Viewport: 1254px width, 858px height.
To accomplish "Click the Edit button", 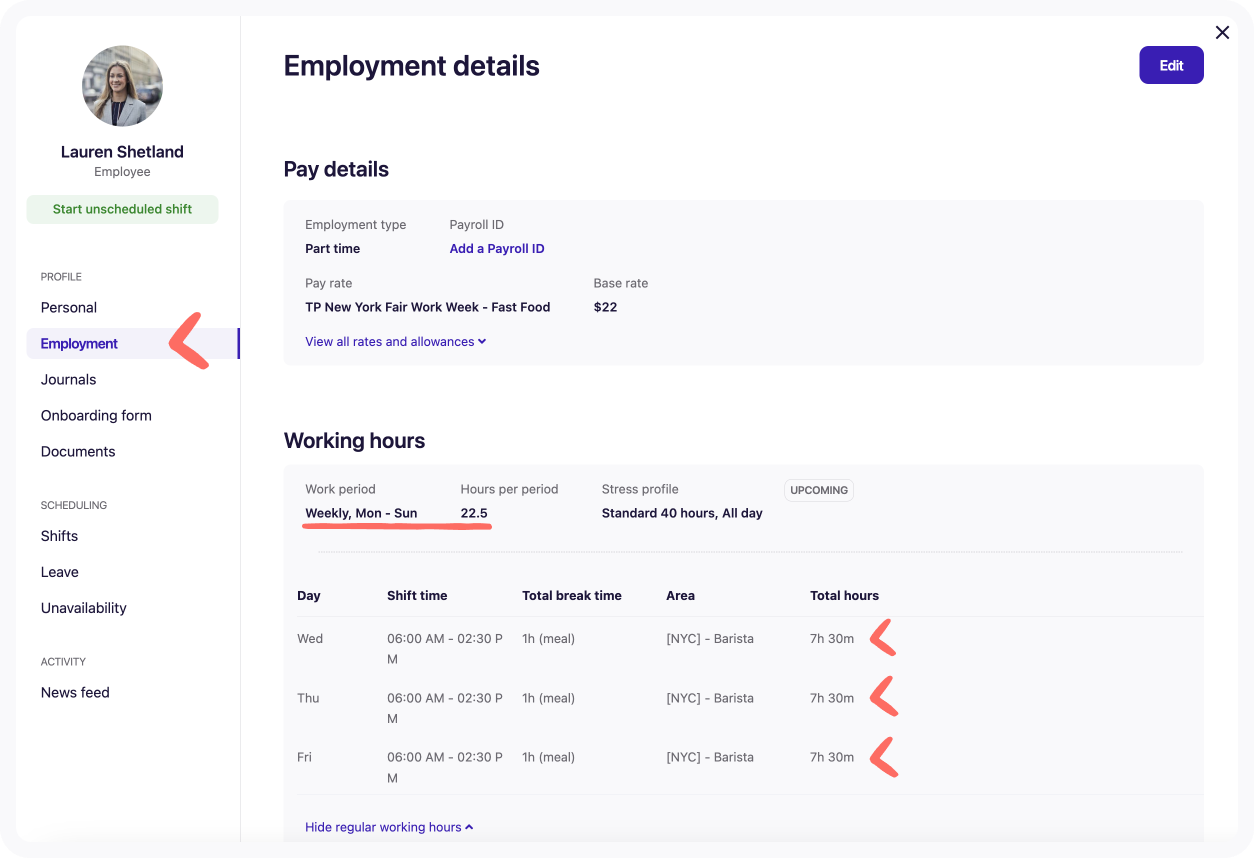I will 1171,65.
